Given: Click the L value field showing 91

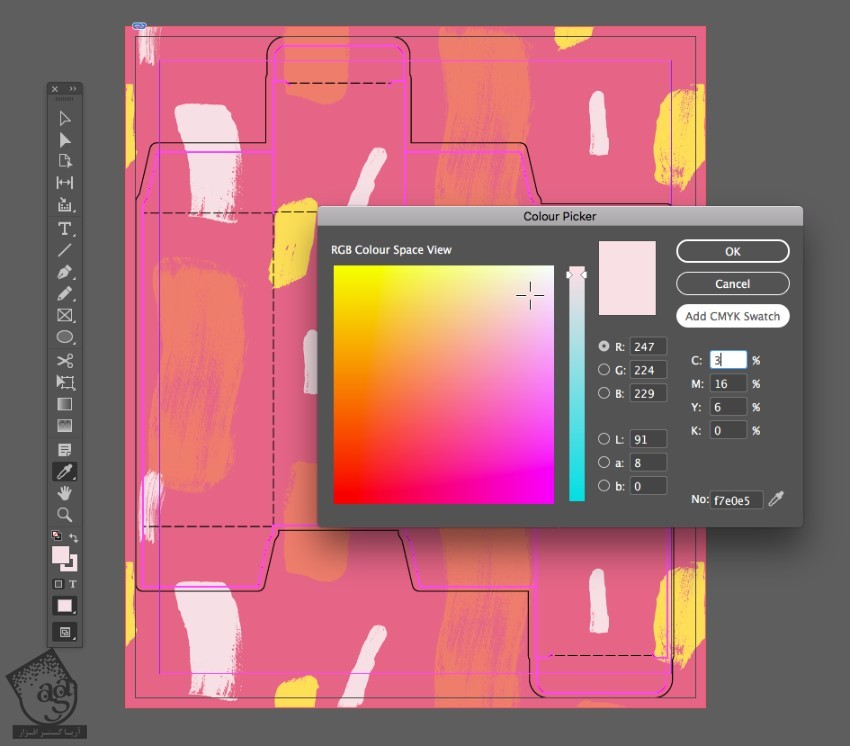Looking at the screenshot, I should [x=648, y=439].
